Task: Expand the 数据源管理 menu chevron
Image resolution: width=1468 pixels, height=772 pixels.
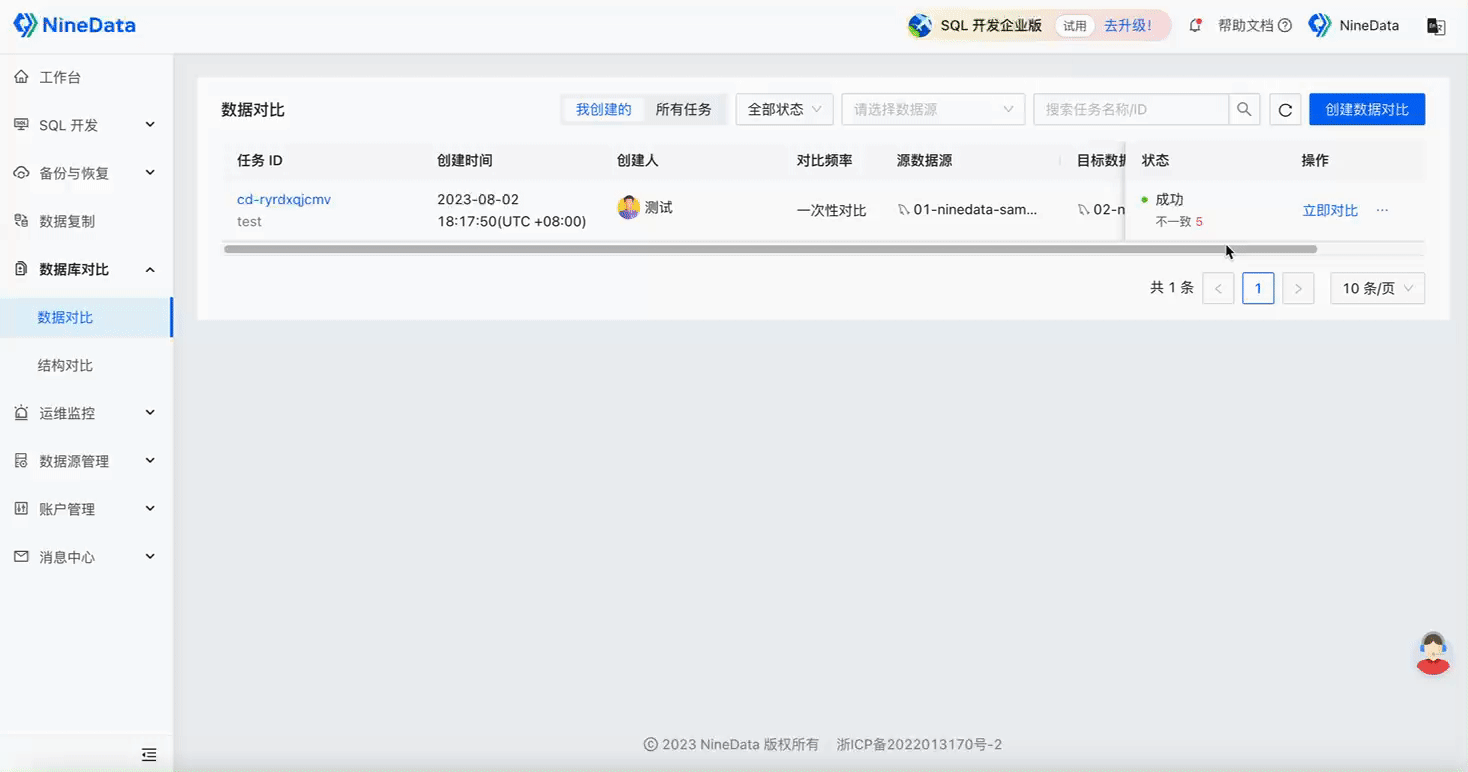Action: pyautogui.click(x=150, y=461)
